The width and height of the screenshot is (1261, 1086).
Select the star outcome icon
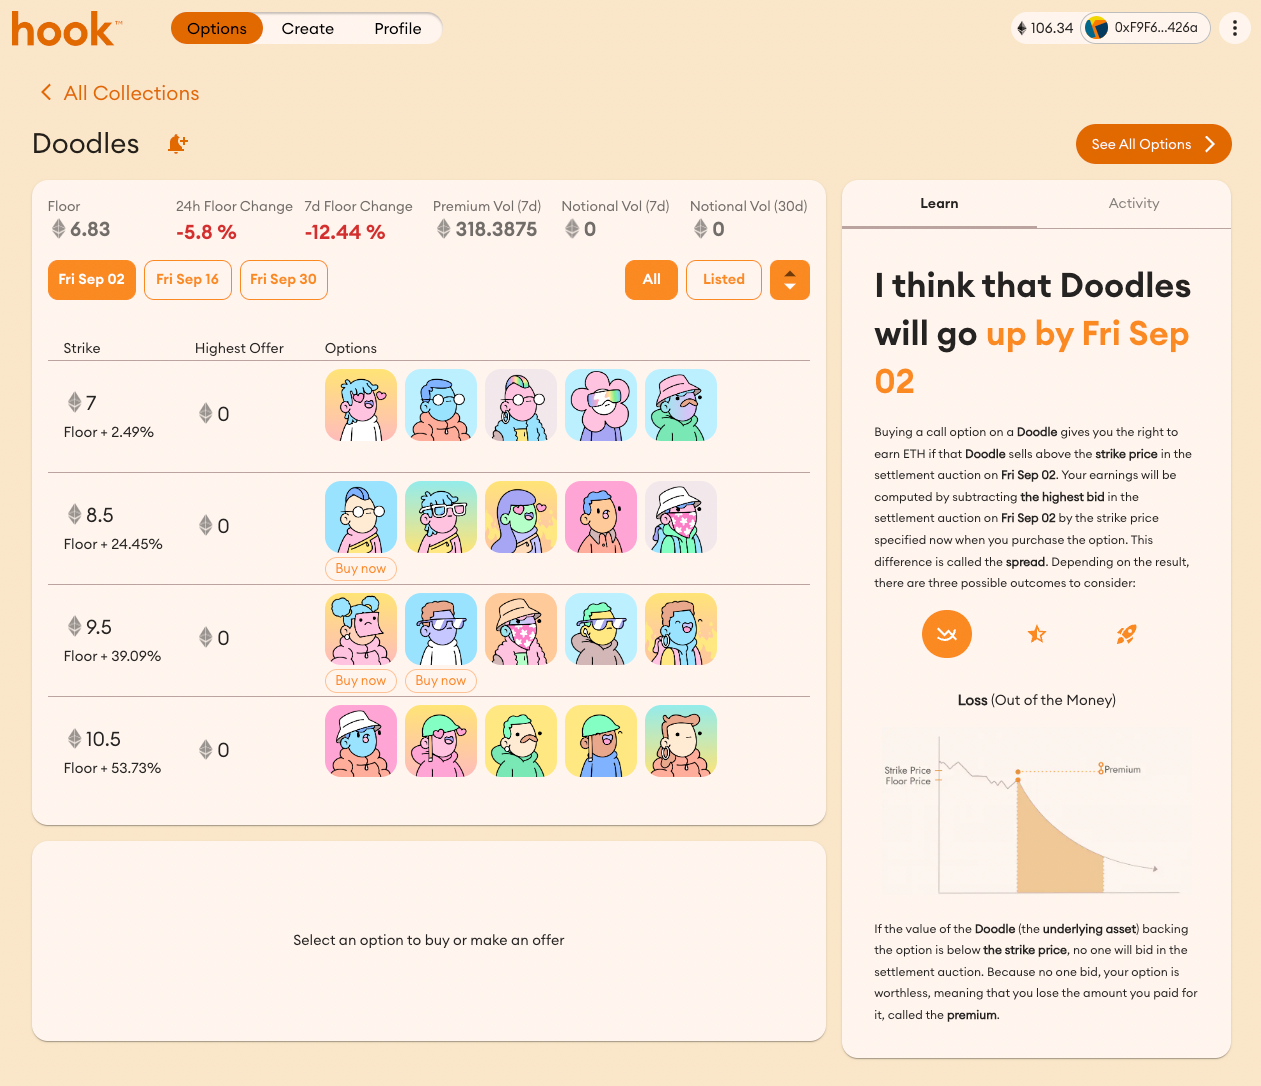[x=1037, y=634]
